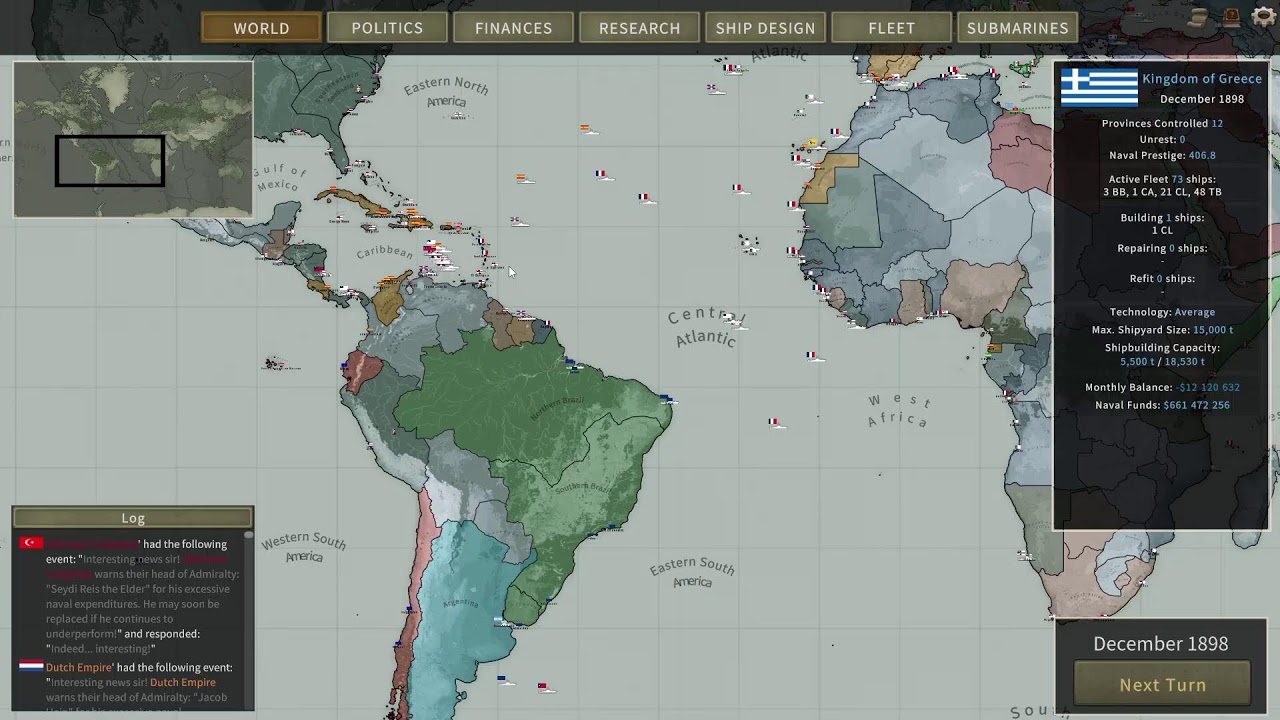Click the Dutch Empire link in the log
Screen dimensions: 1280x720
[79, 667]
